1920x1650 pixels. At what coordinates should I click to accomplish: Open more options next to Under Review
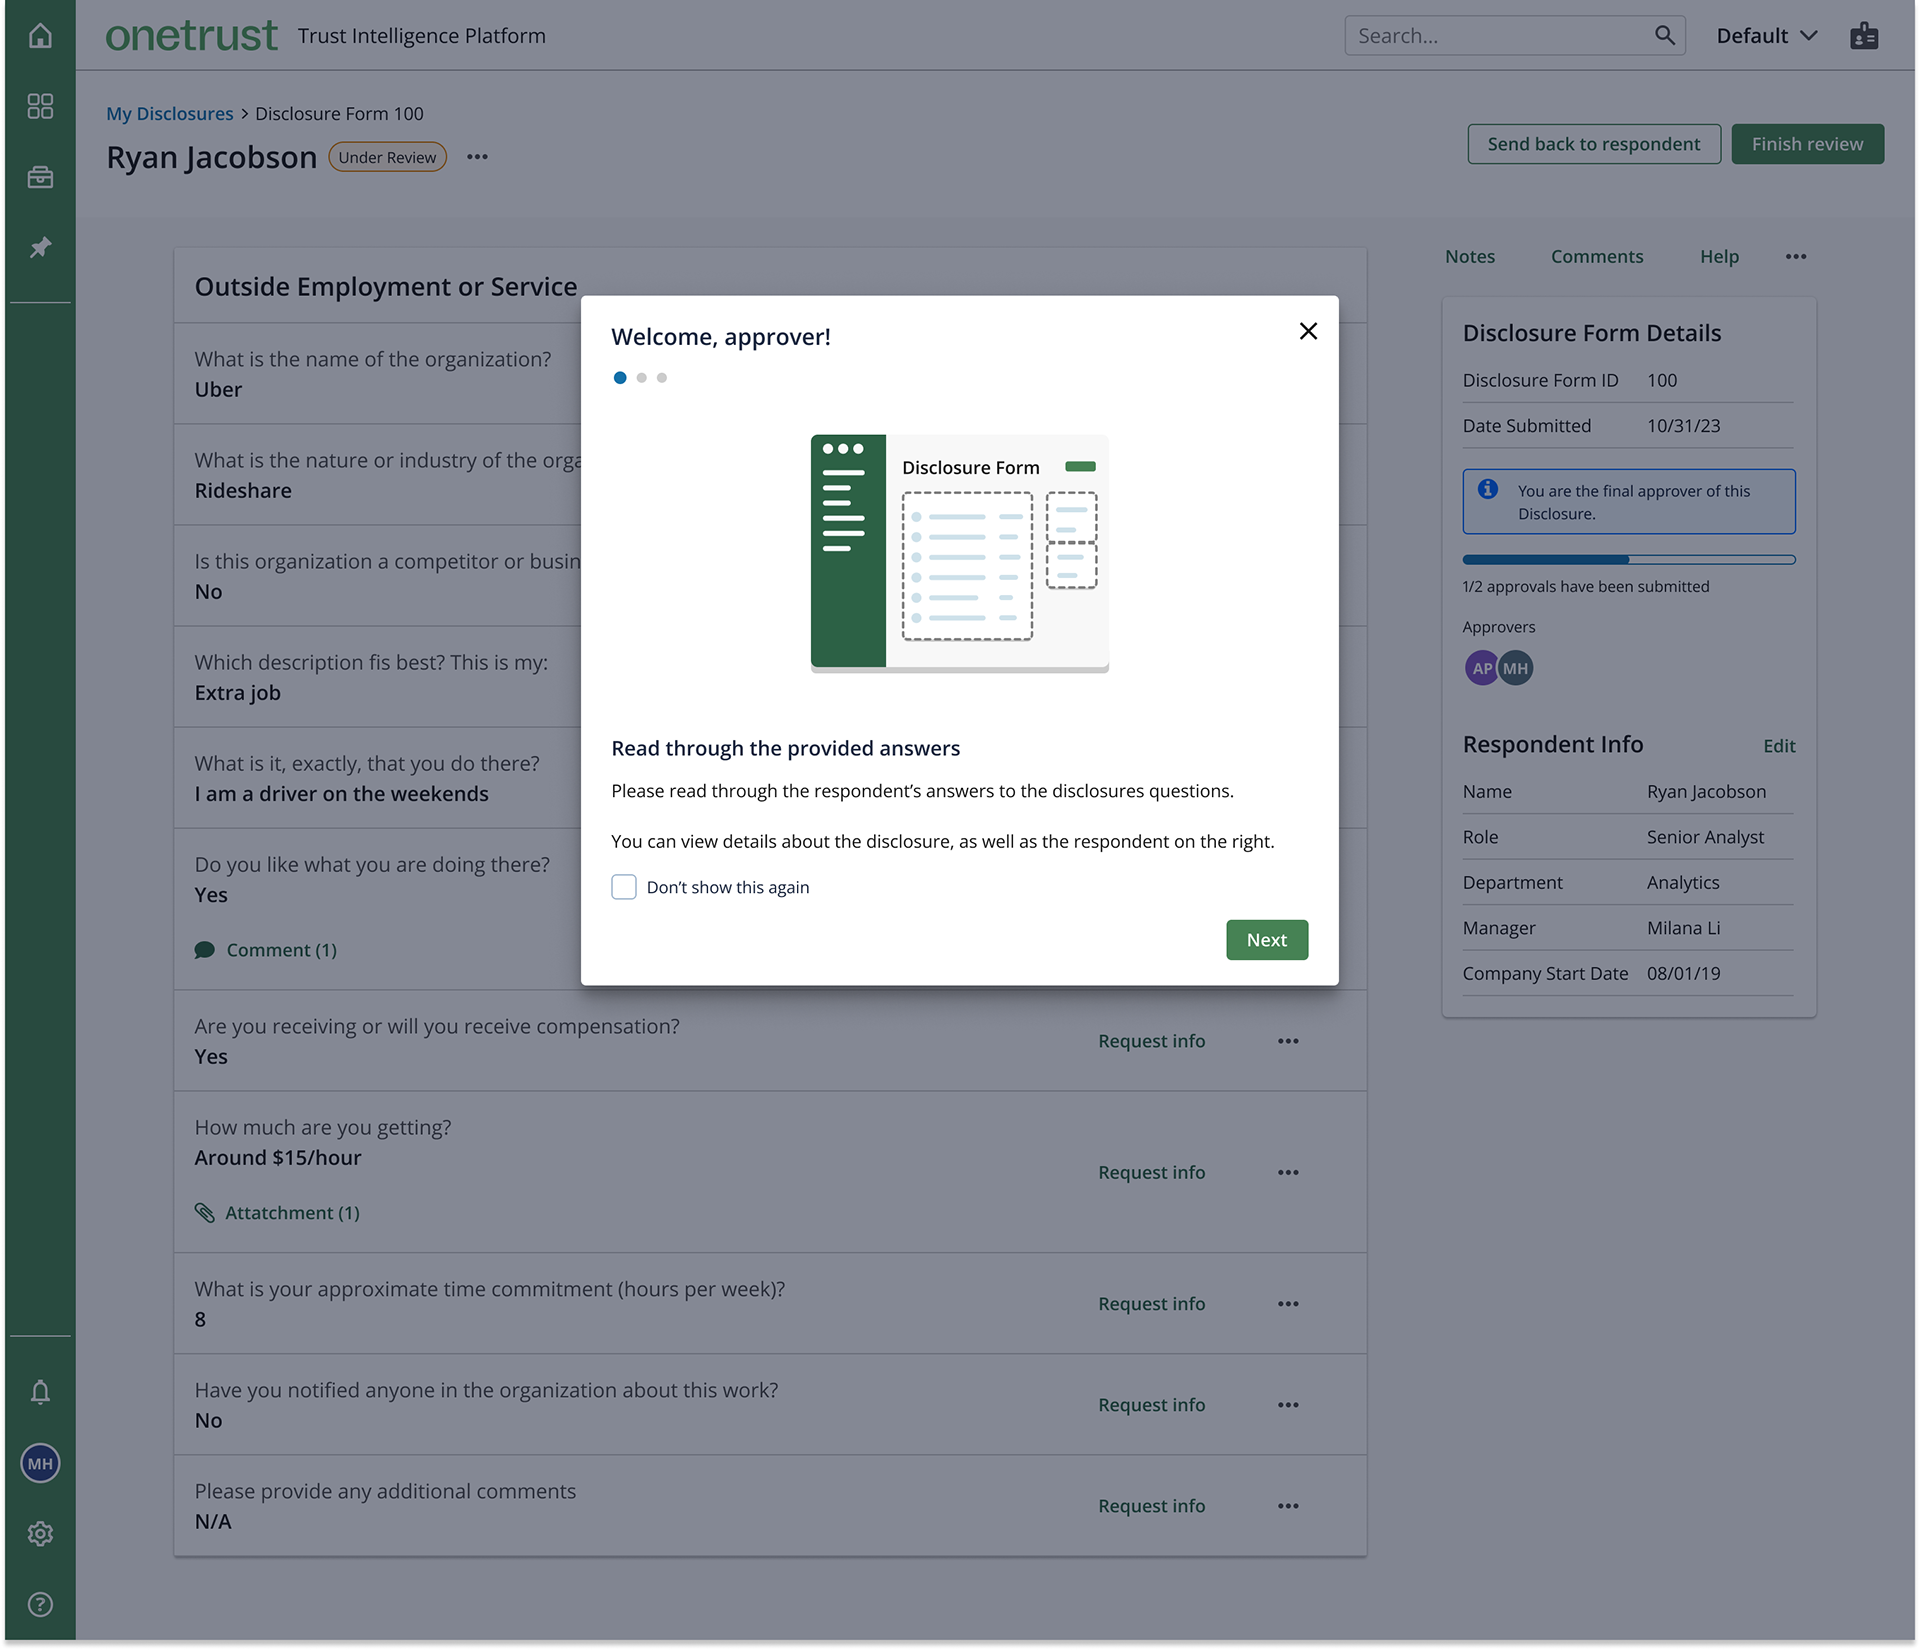click(x=477, y=157)
